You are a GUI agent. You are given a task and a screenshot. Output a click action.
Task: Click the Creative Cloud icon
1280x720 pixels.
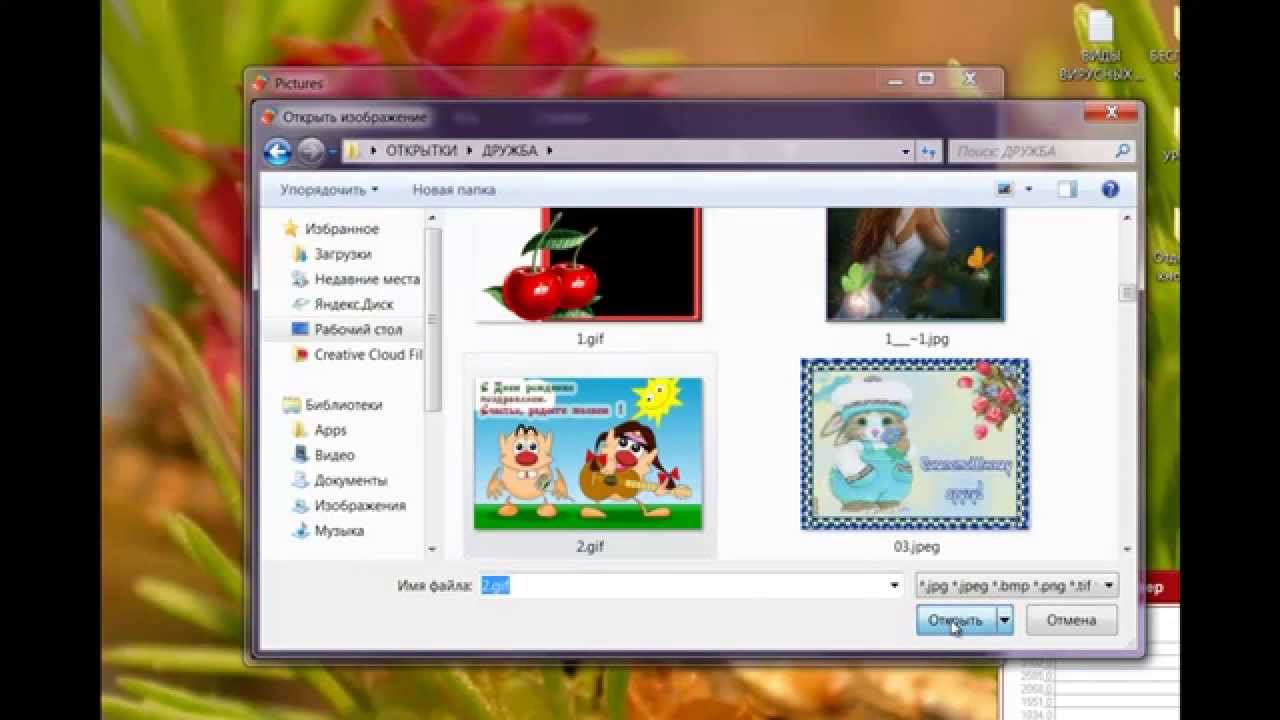(x=300, y=354)
